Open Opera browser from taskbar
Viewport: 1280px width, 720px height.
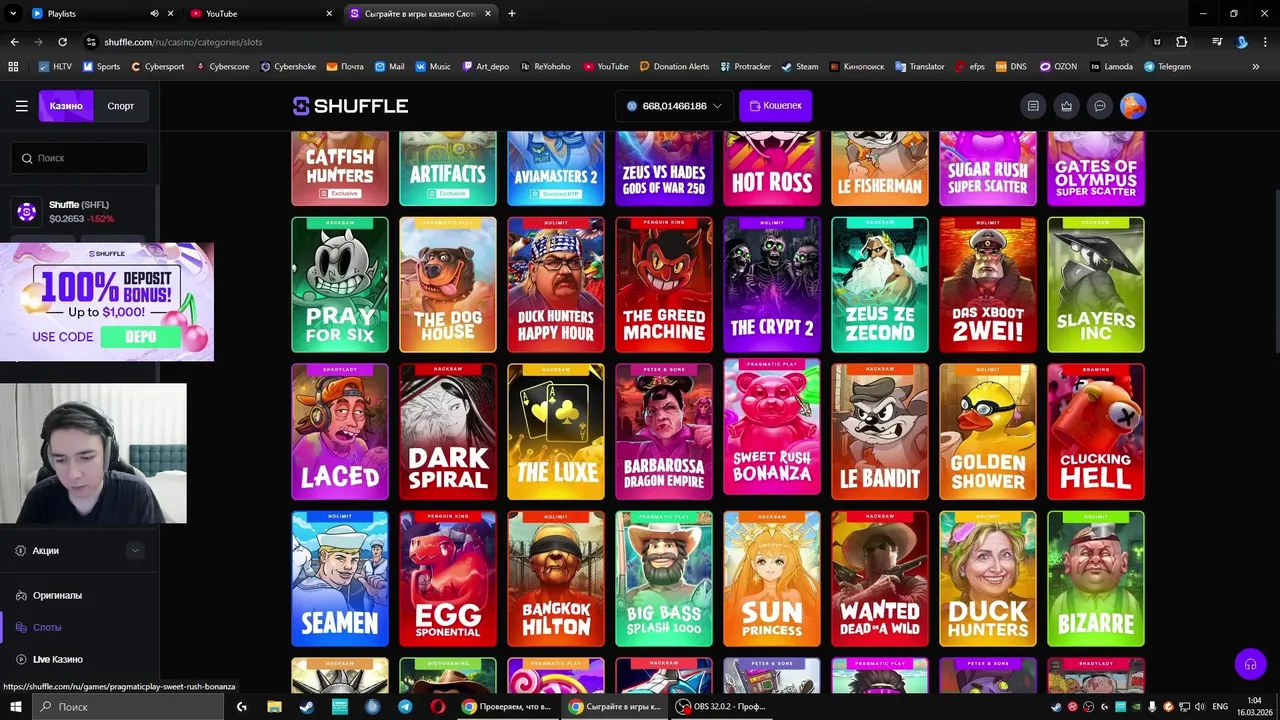click(437, 706)
